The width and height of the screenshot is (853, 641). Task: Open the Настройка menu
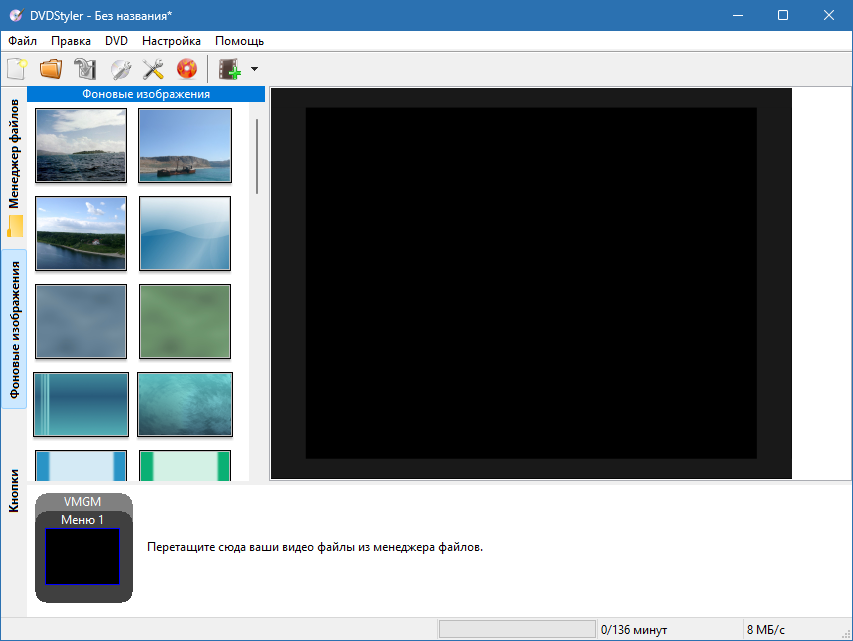[x=171, y=41]
